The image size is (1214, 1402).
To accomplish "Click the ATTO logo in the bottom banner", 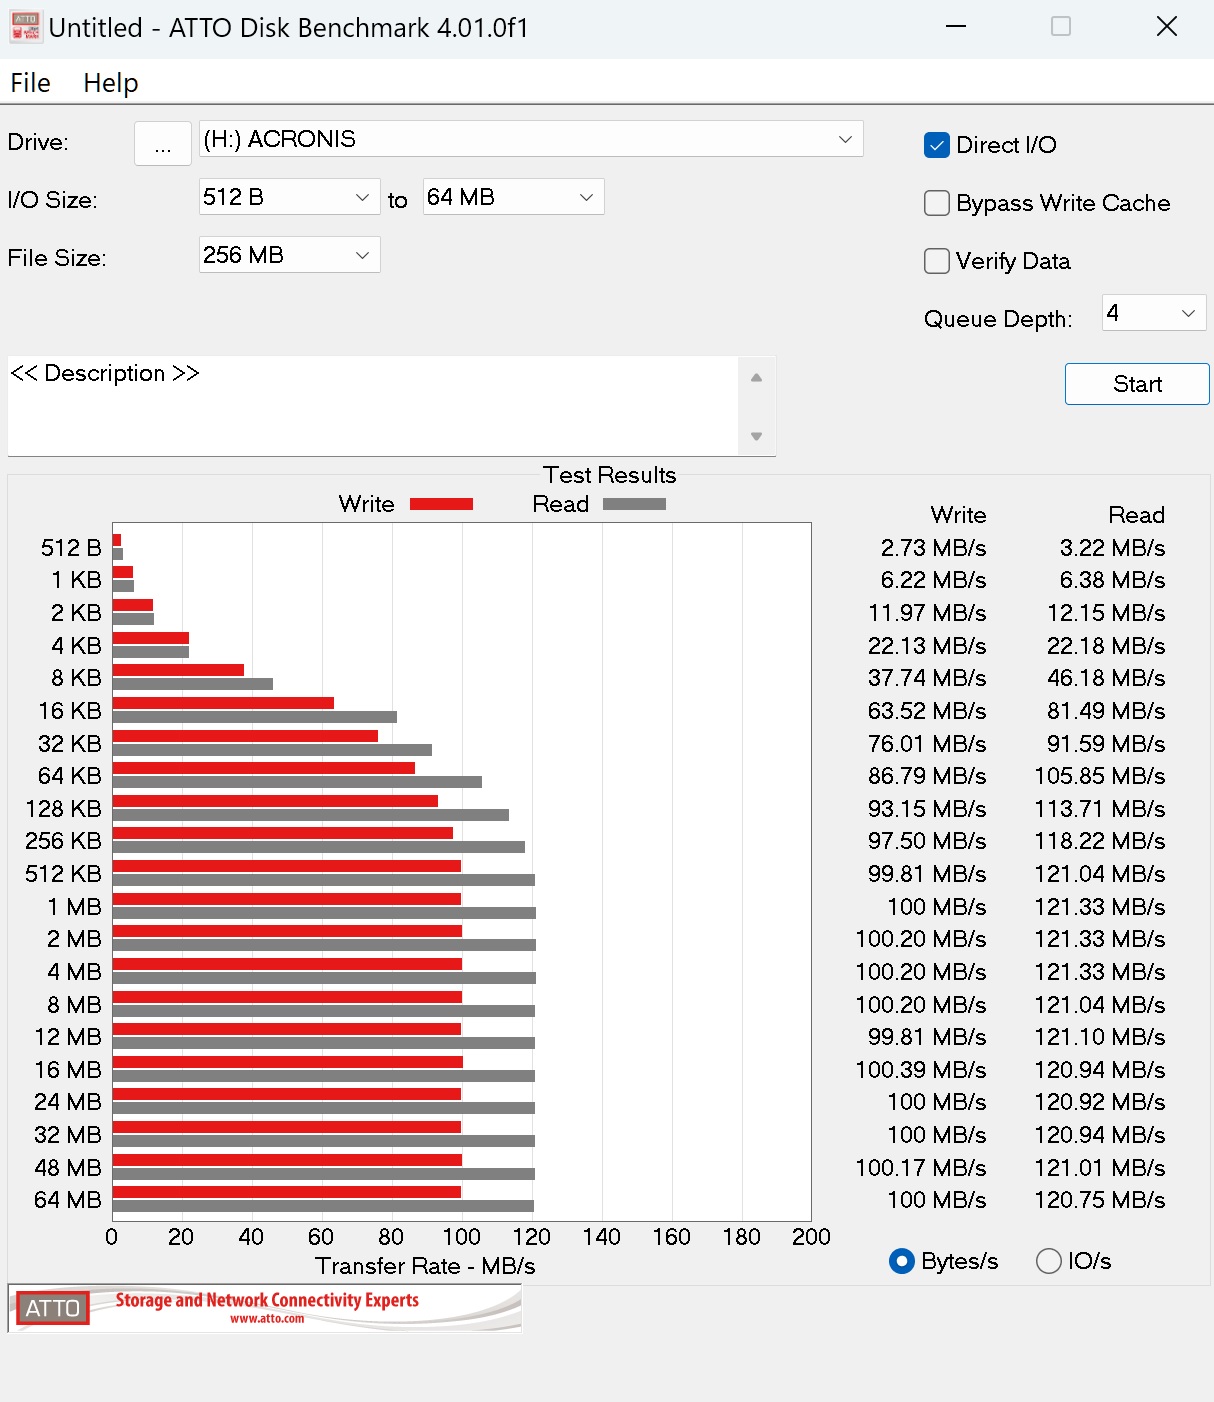I will click(x=51, y=1307).
